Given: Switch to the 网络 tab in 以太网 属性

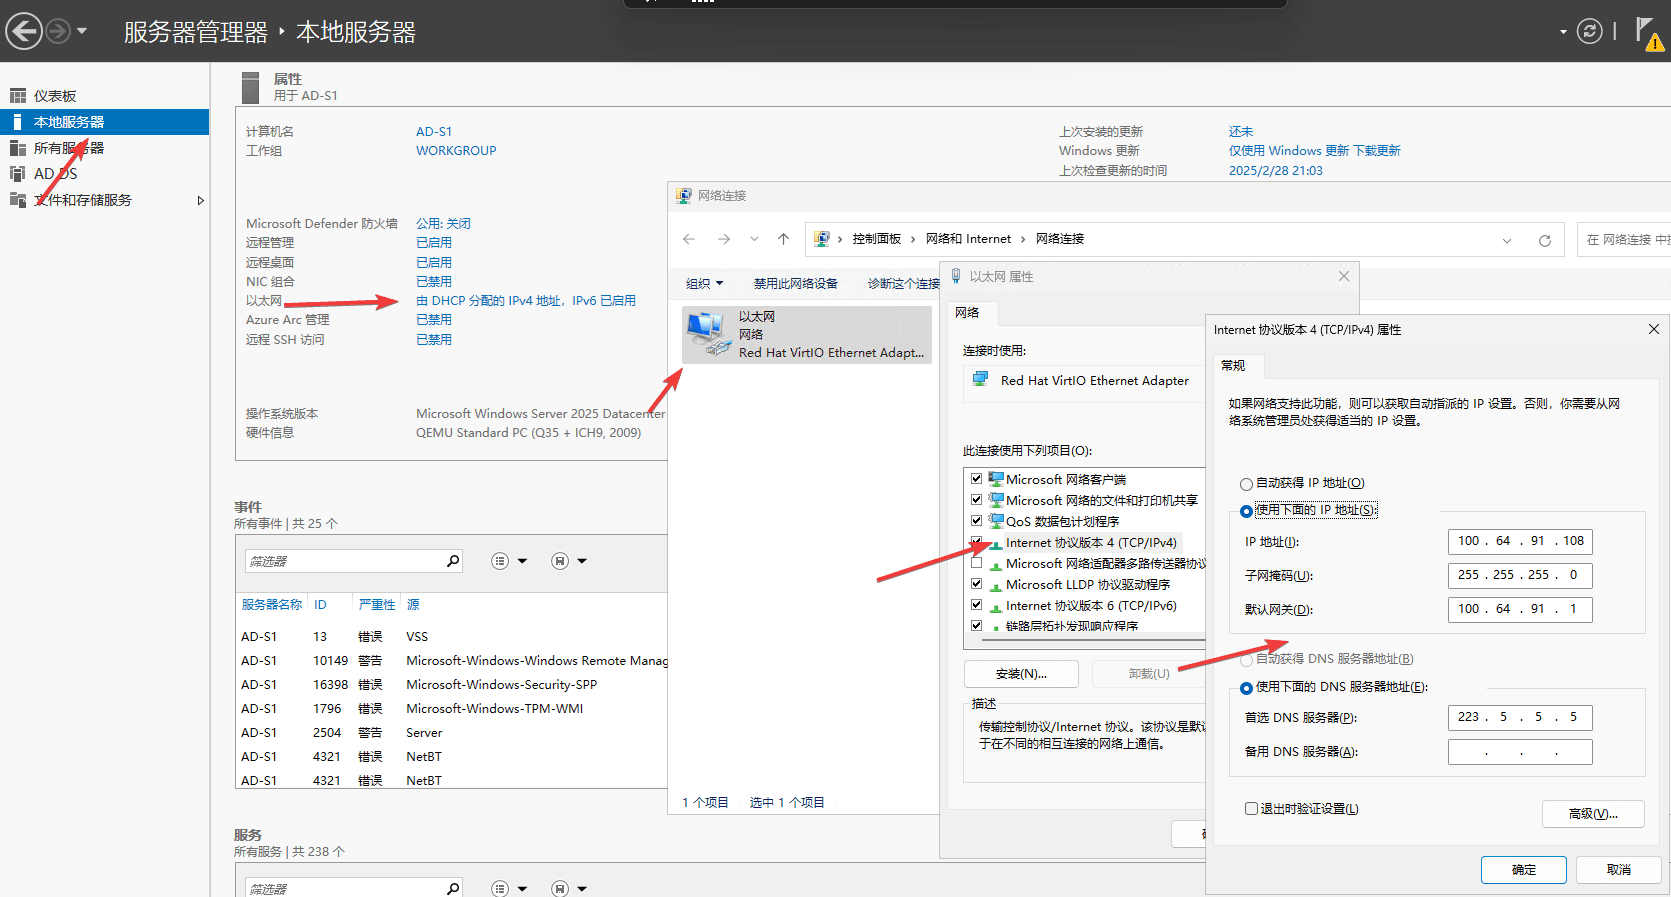Looking at the screenshot, I should 967,313.
